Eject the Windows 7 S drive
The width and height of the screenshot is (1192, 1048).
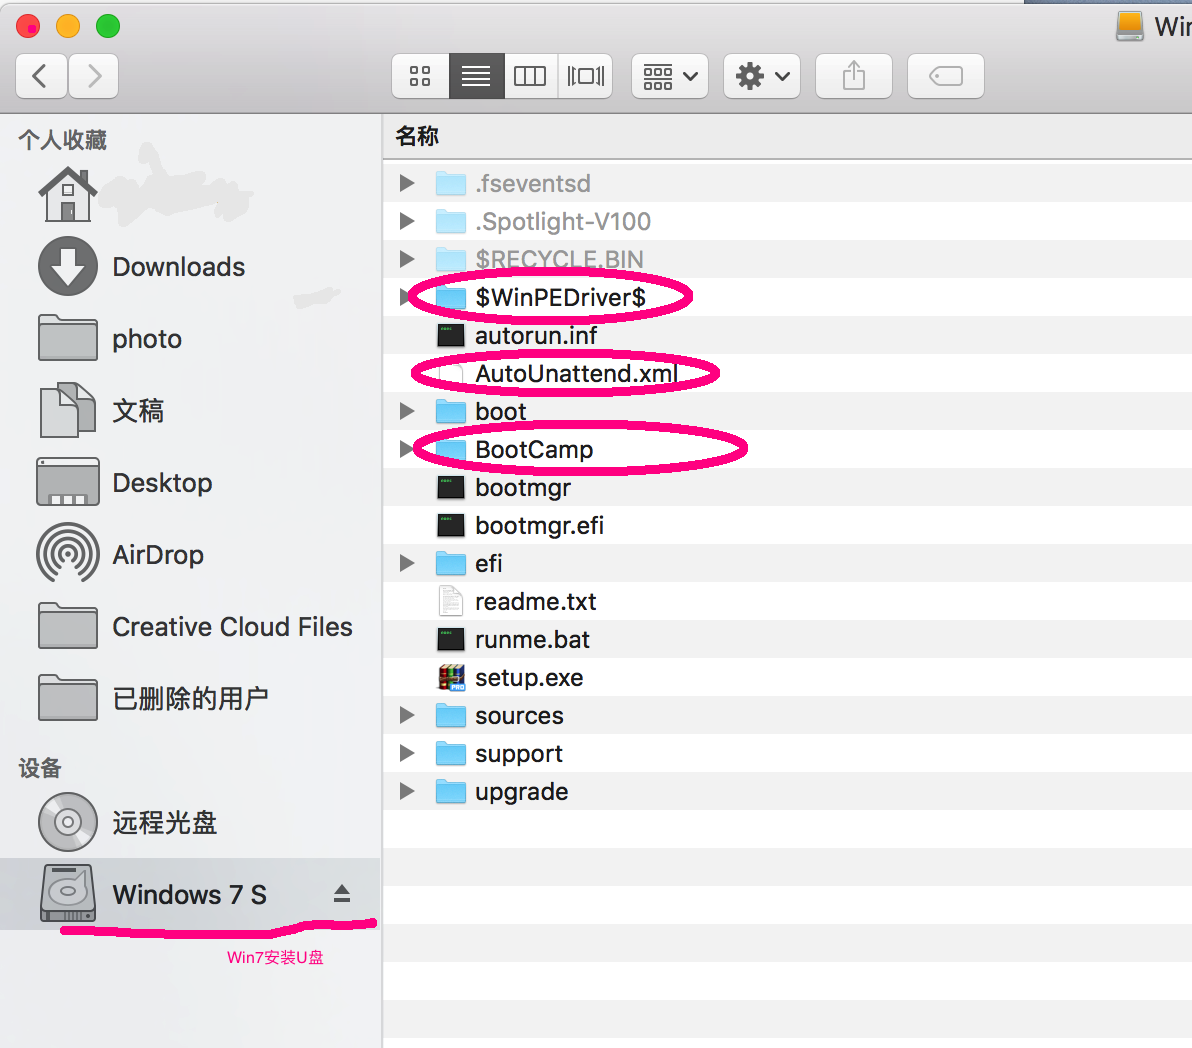(x=343, y=893)
